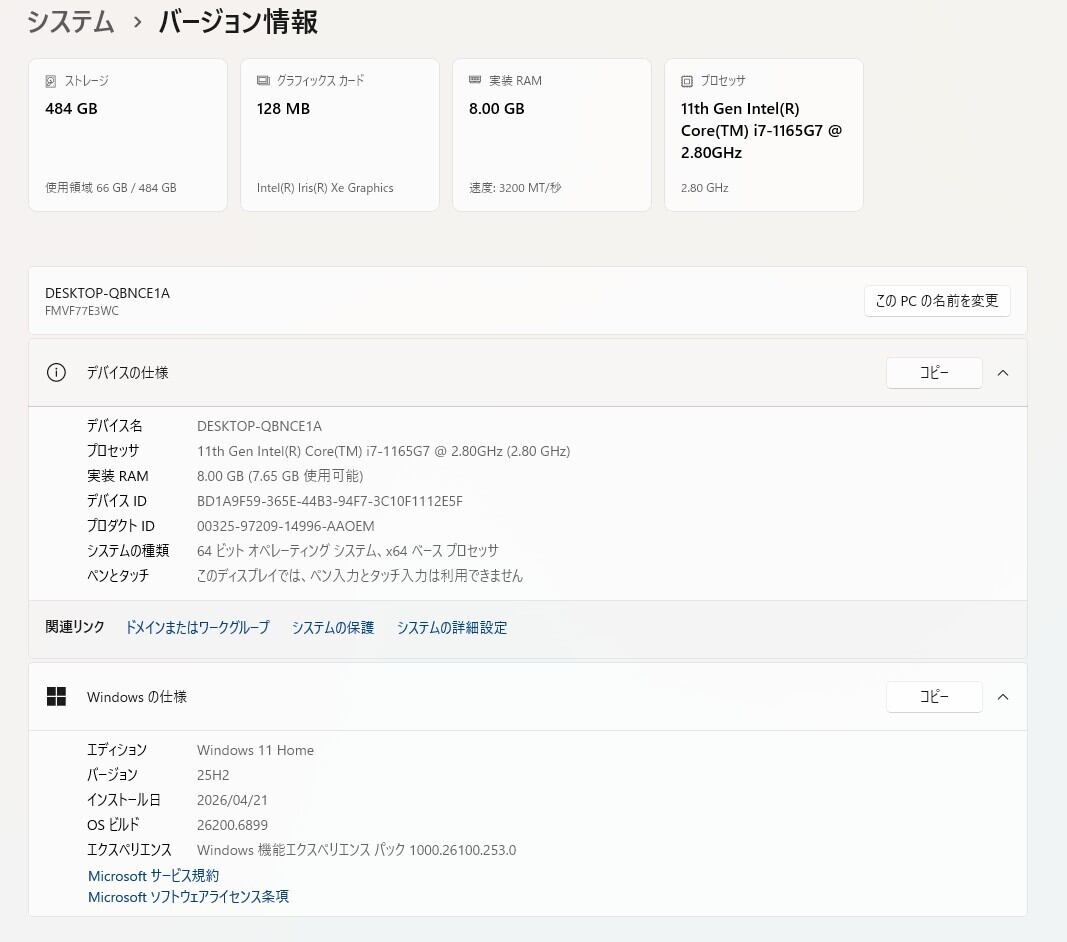The height and width of the screenshot is (942, 1067).
Task: Click Intel(R) Iris(R) Xe Graphics text
Action: point(325,188)
